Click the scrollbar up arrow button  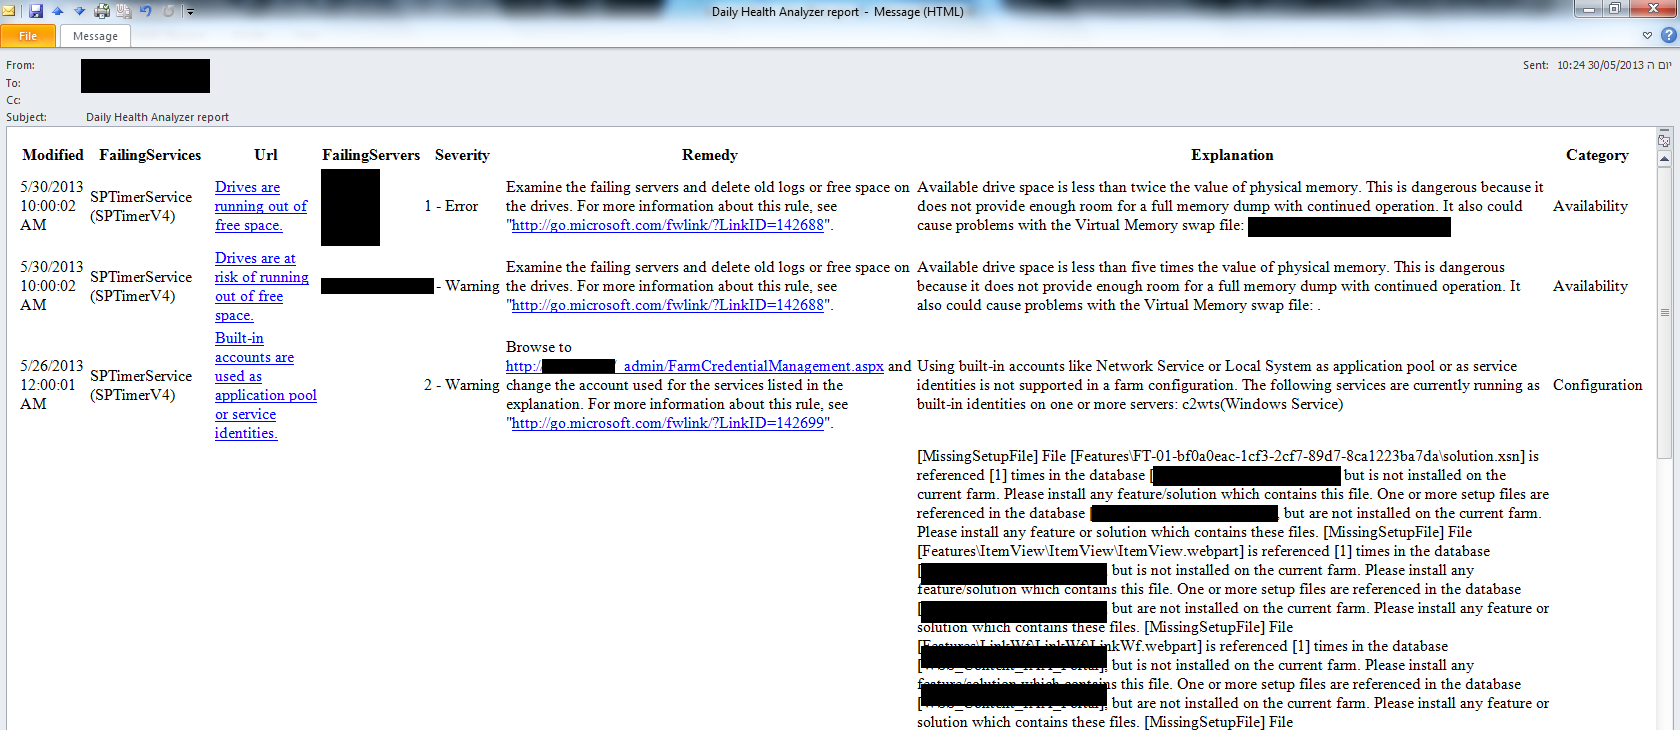(1664, 159)
